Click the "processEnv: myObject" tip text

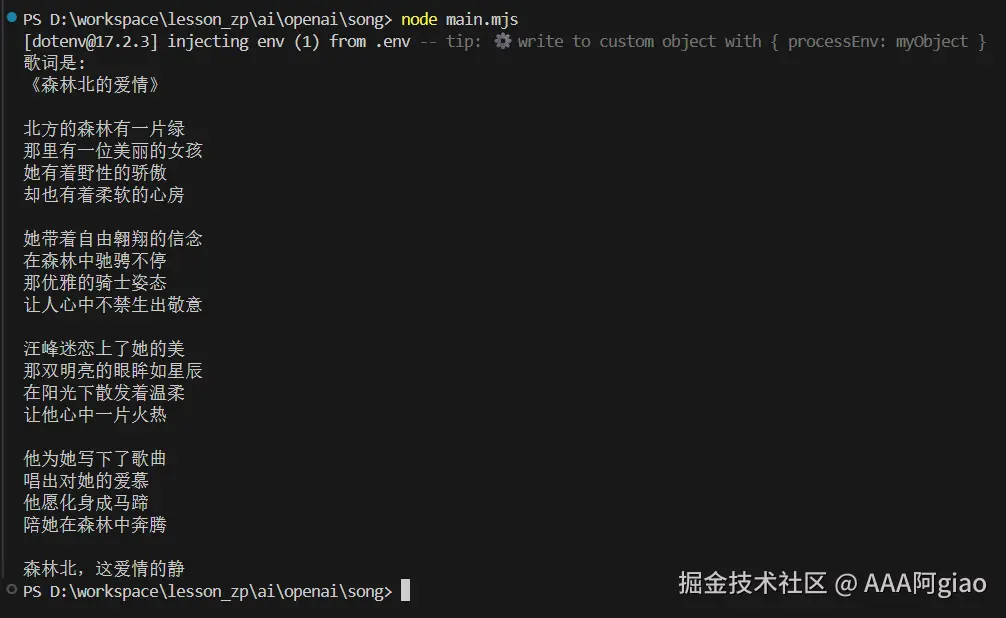click(877, 41)
